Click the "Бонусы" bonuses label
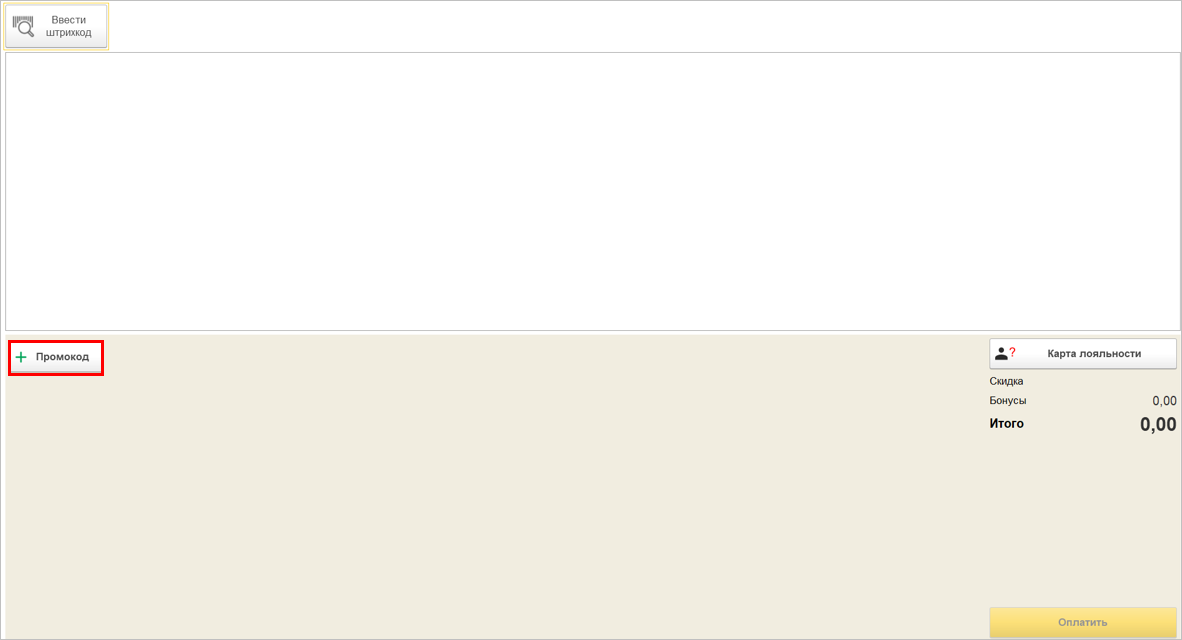The image size is (1182, 640). (1008, 401)
